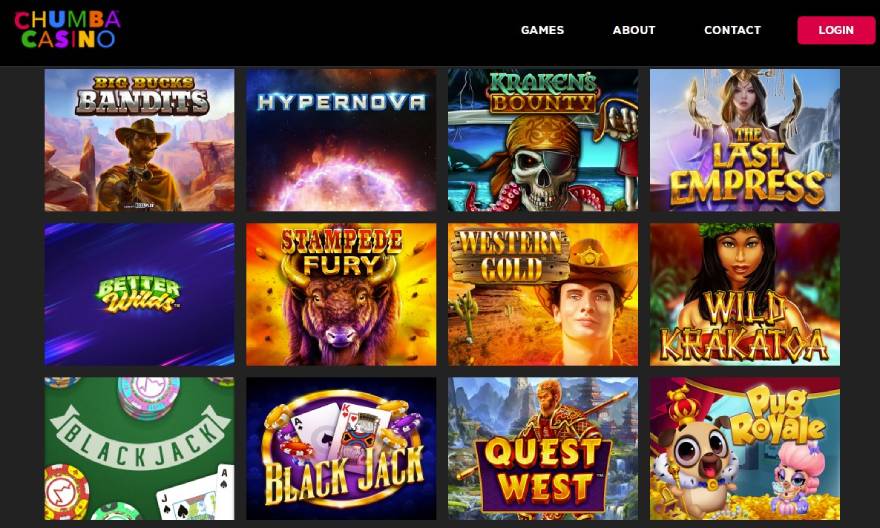Choose the Western Gold game
This screenshot has width=880, height=528.
543,294
